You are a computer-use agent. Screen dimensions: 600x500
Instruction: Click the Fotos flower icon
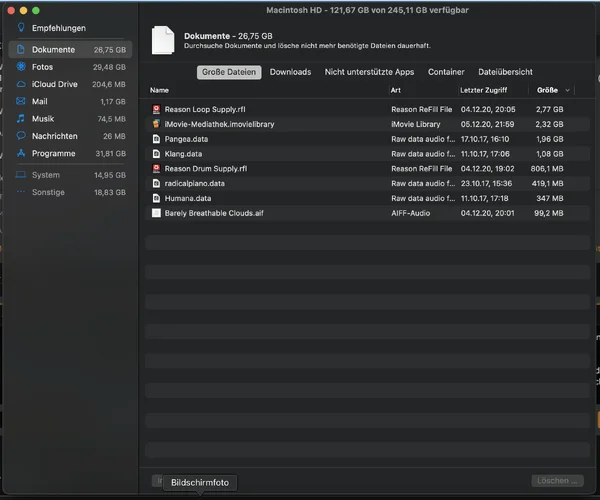[21, 67]
